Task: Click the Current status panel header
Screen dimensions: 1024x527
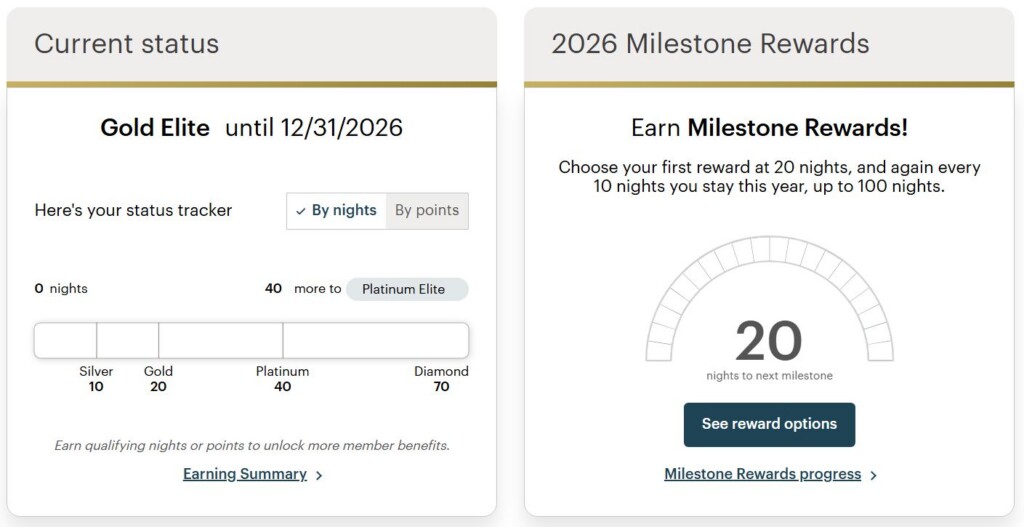Action: pyautogui.click(x=127, y=44)
